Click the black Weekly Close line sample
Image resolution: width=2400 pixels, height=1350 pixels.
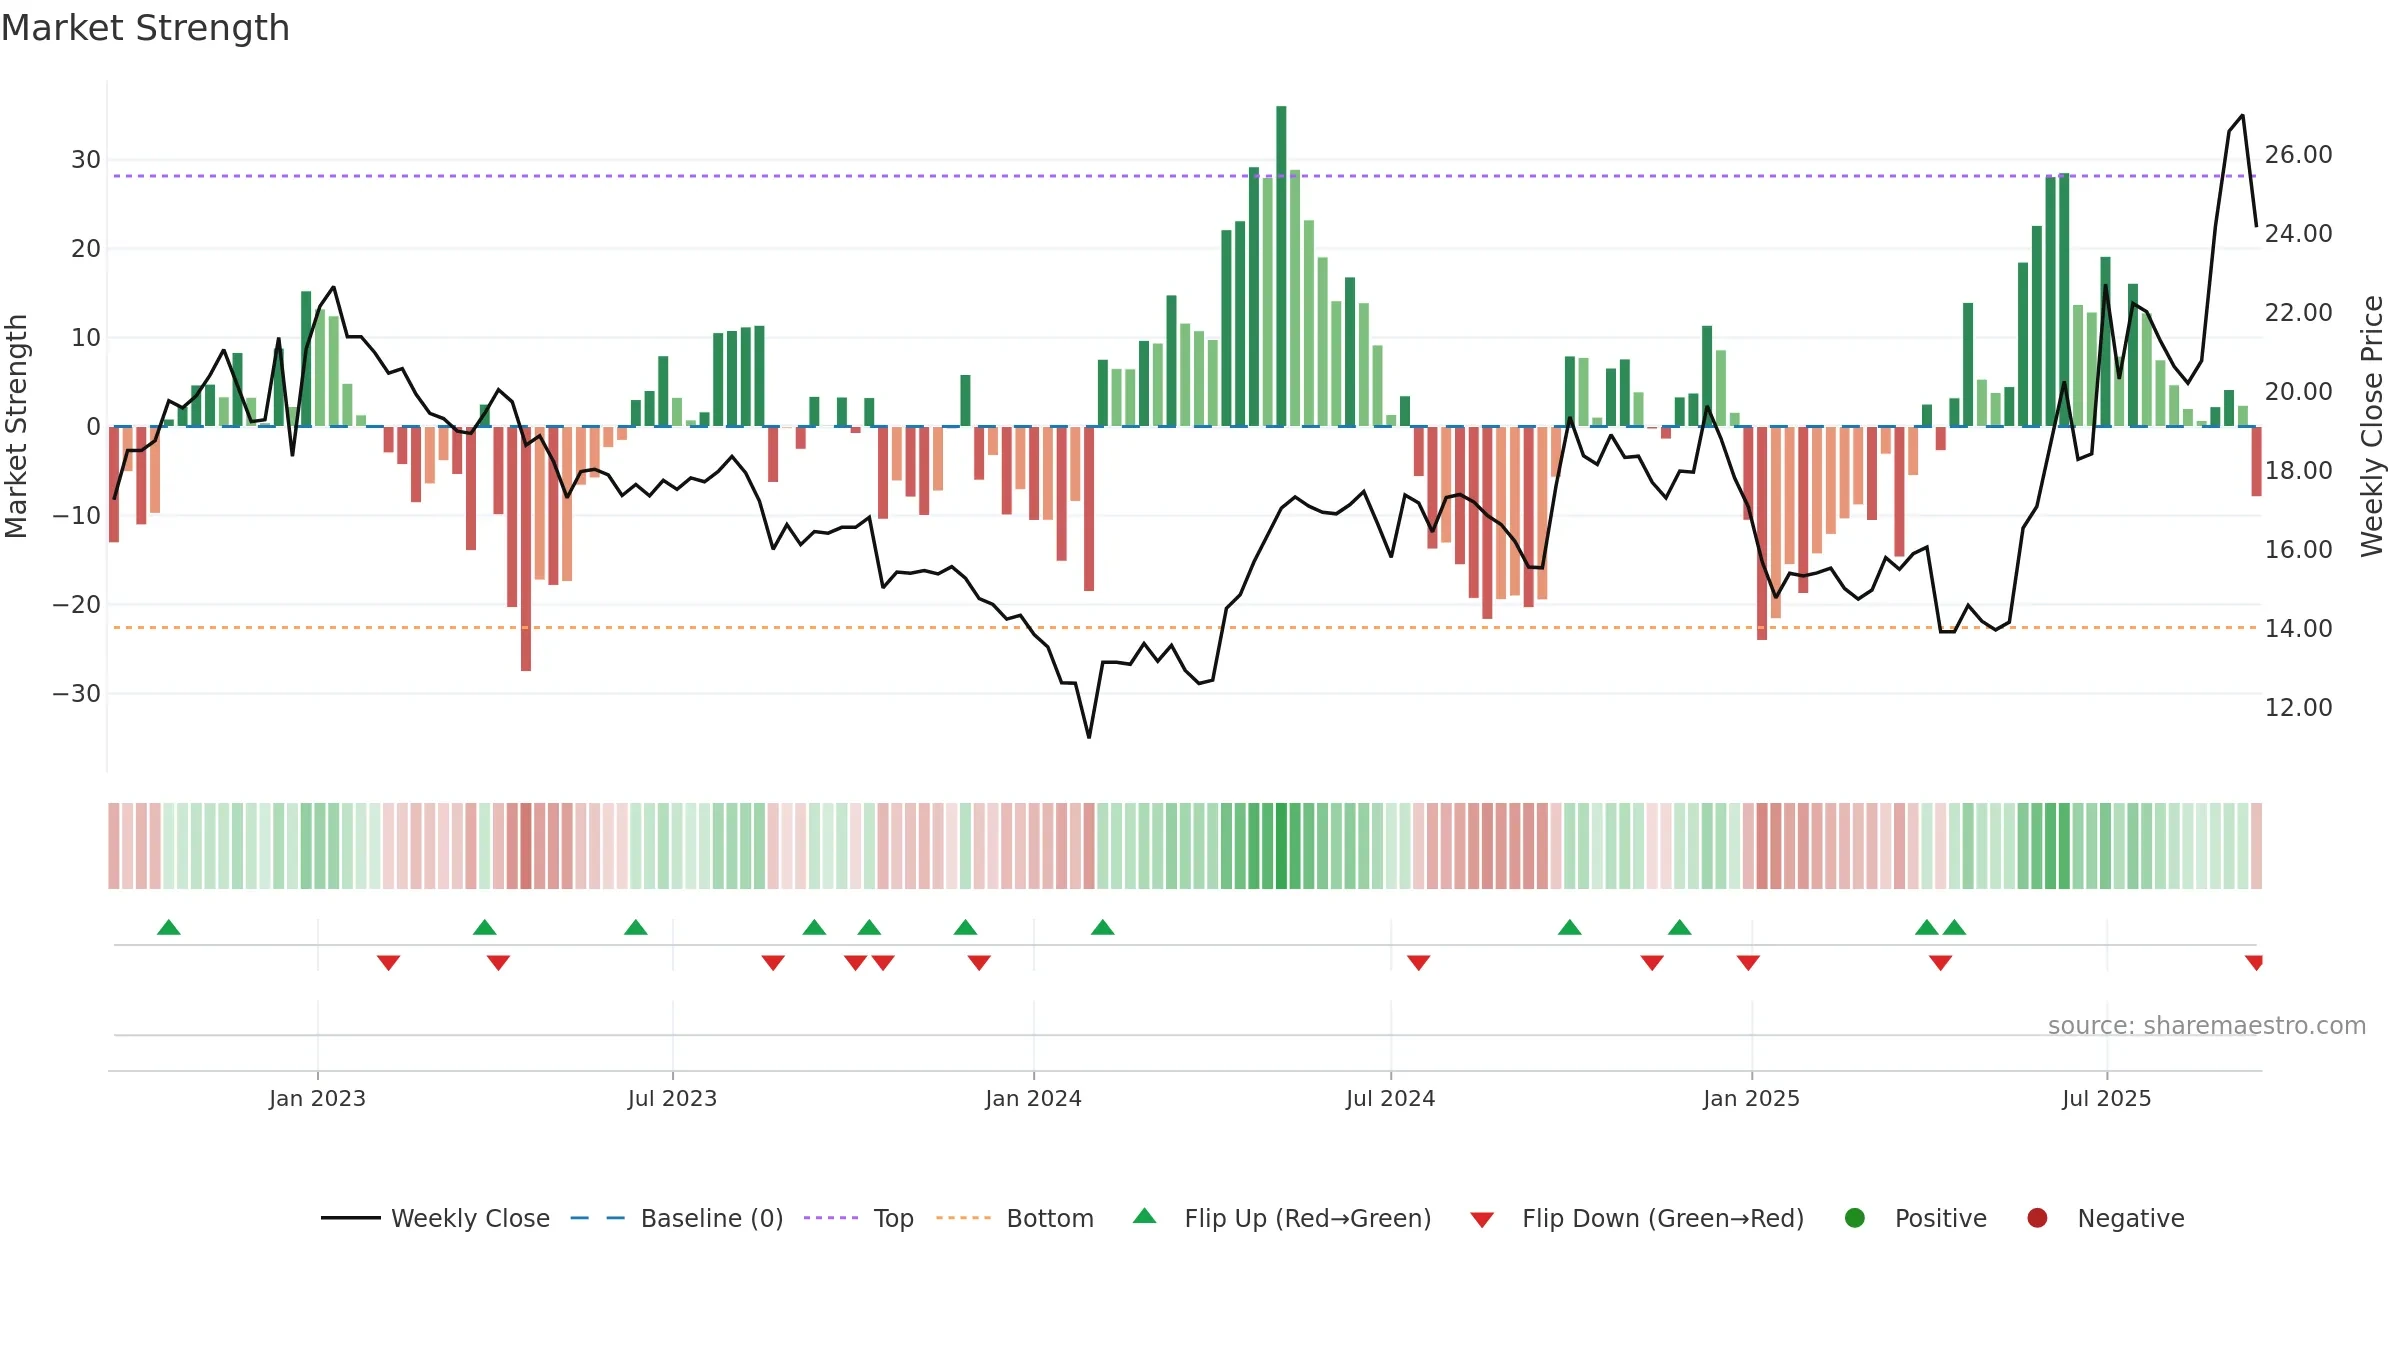click(350, 1218)
